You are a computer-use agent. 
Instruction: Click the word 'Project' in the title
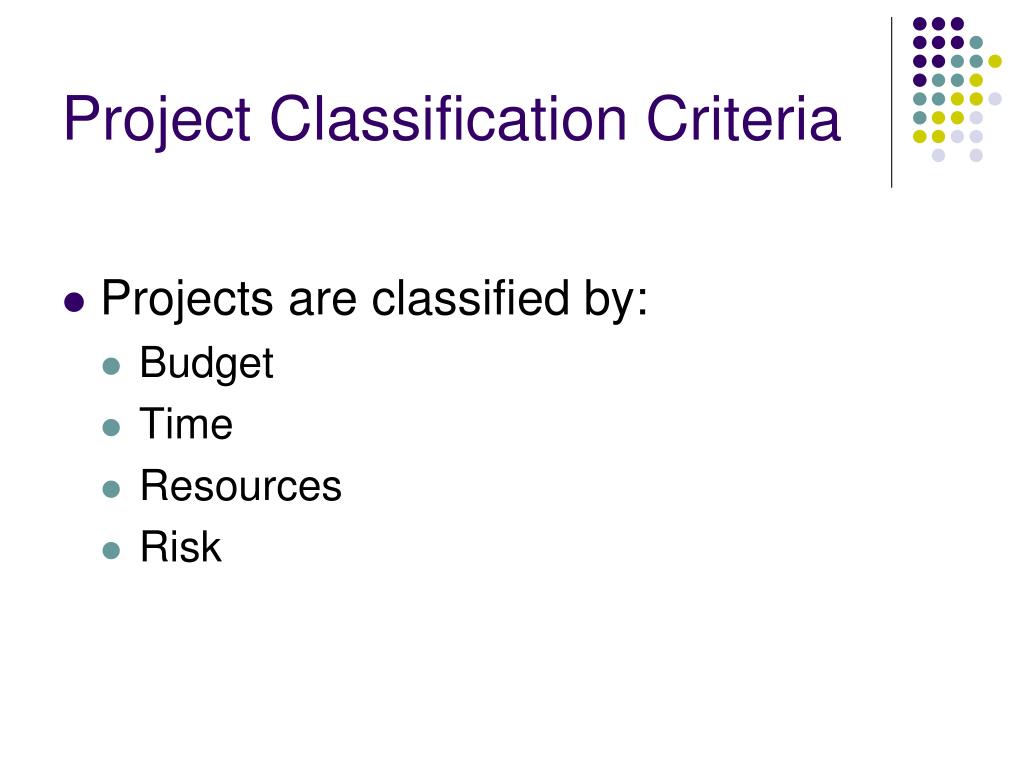[x=157, y=121]
